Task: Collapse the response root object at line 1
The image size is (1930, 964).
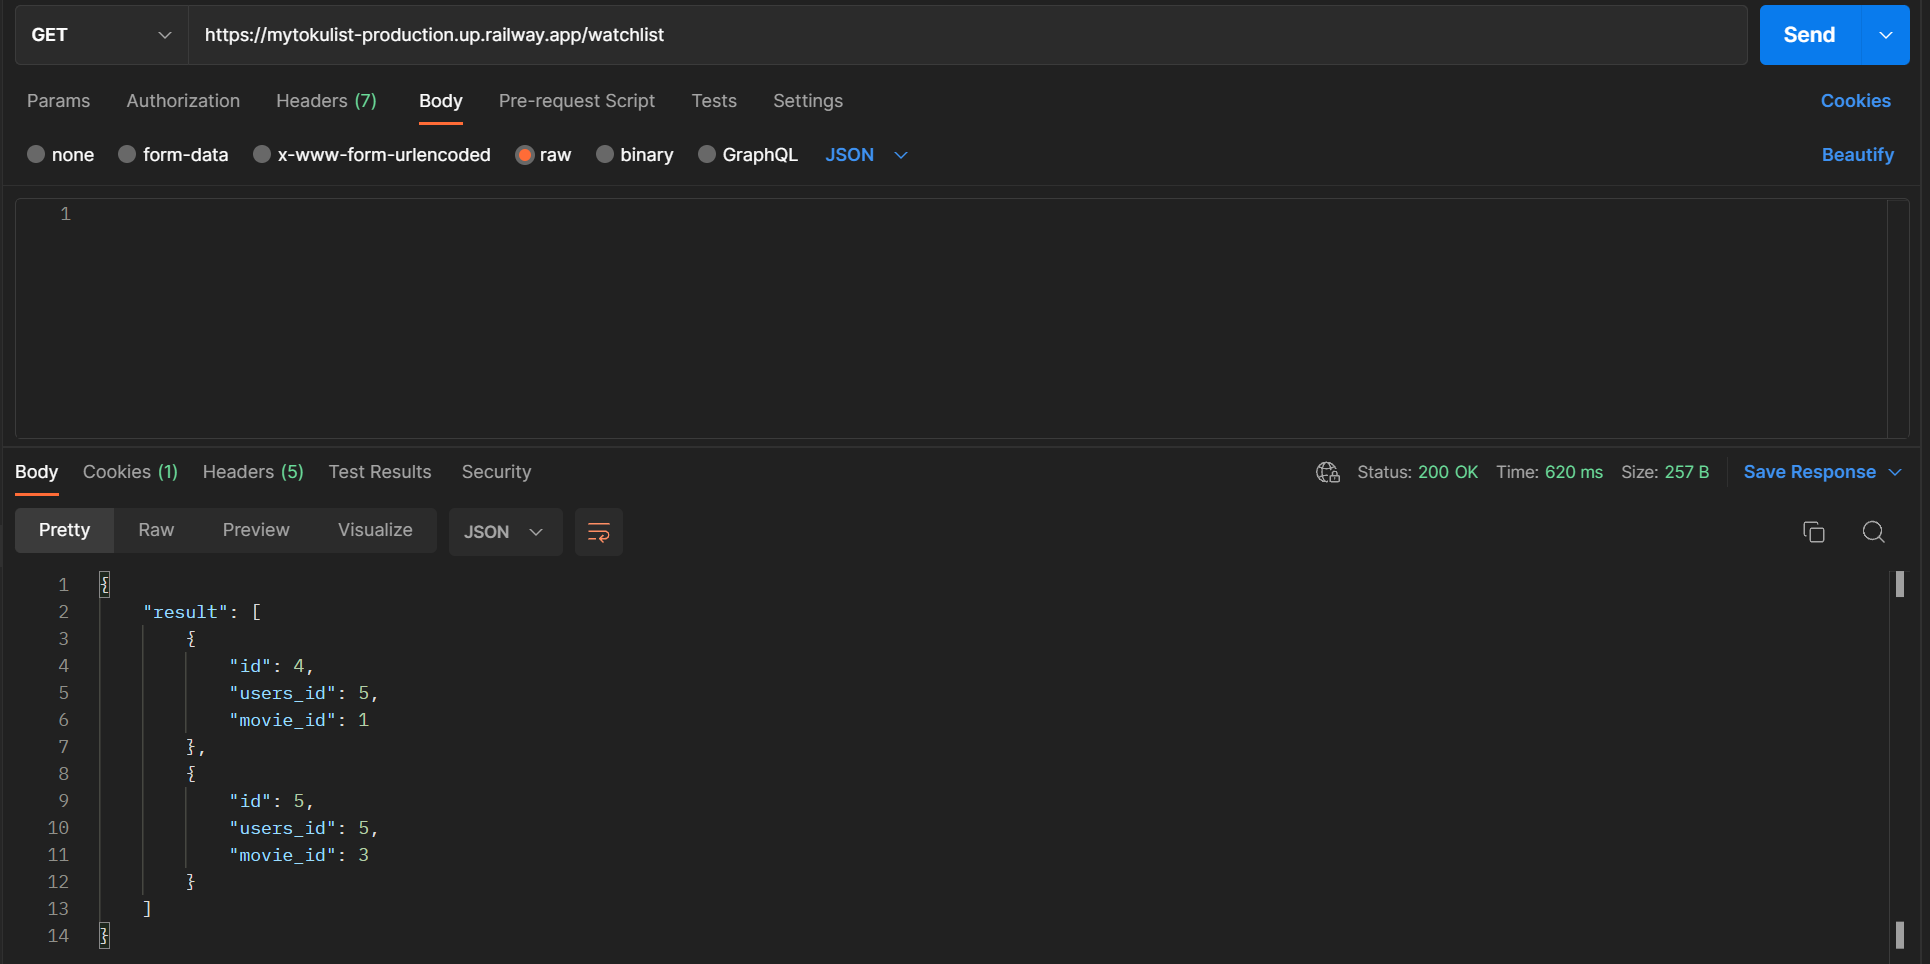Action: (104, 585)
